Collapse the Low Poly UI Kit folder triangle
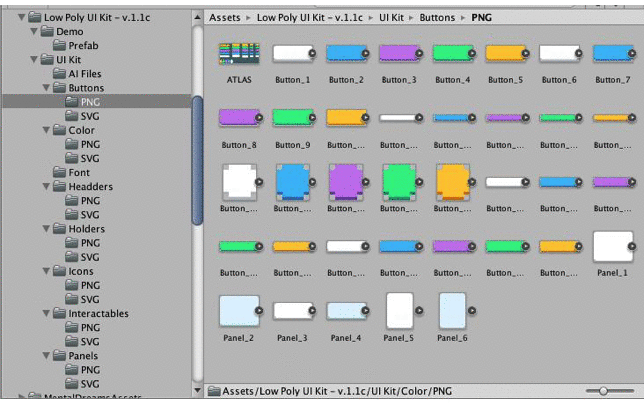This screenshot has width=644, height=403. [21, 18]
